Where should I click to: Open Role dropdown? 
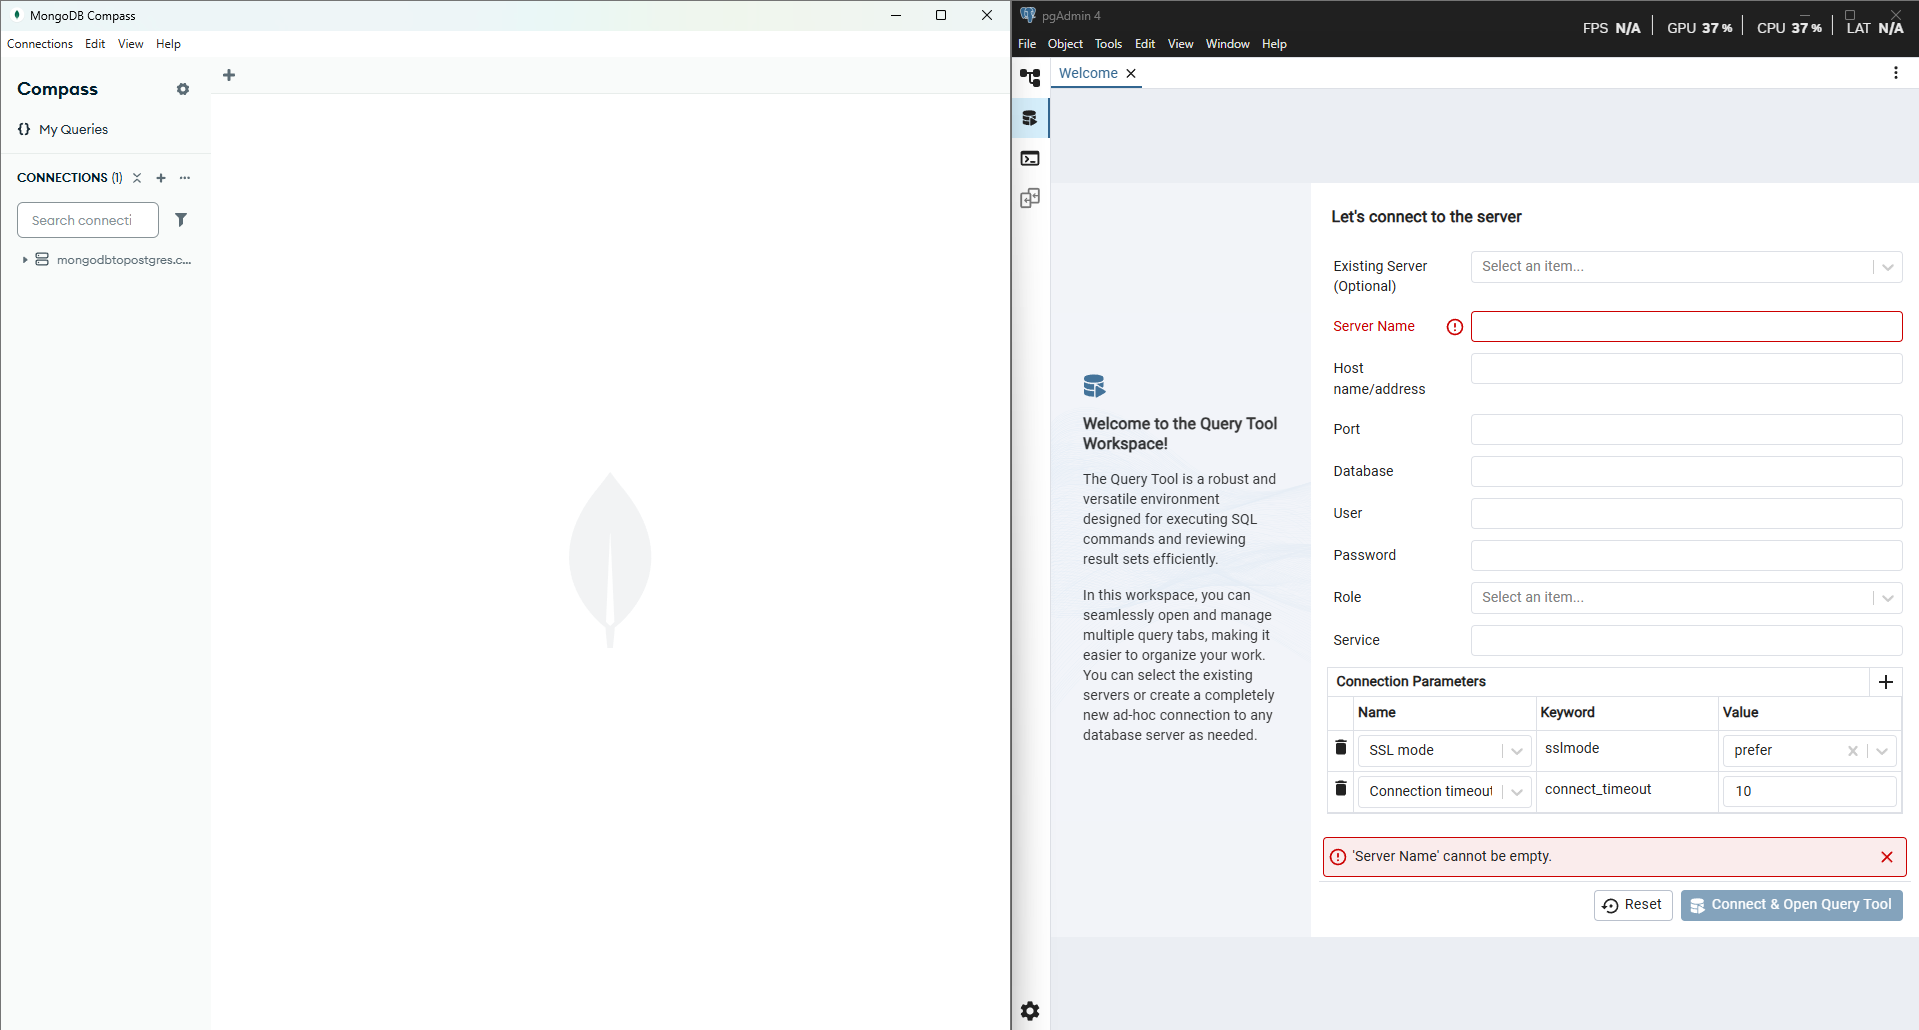coord(1686,598)
